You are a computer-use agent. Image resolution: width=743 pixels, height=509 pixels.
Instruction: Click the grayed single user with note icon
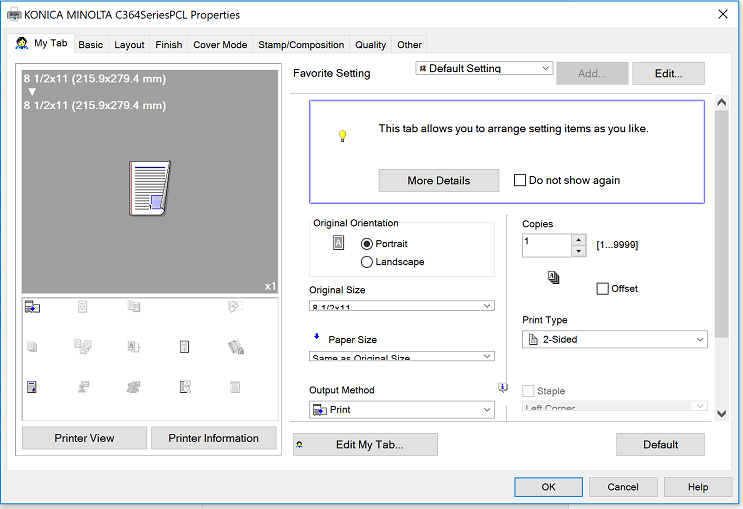tap(83, 387)
